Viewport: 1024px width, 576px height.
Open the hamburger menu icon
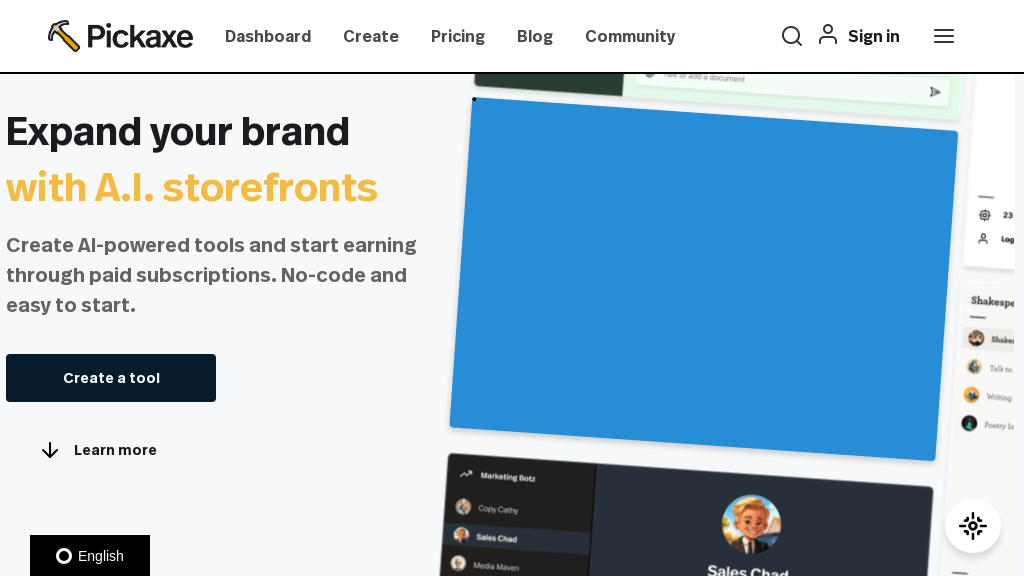pyautogui.click(x=944, y=36)
